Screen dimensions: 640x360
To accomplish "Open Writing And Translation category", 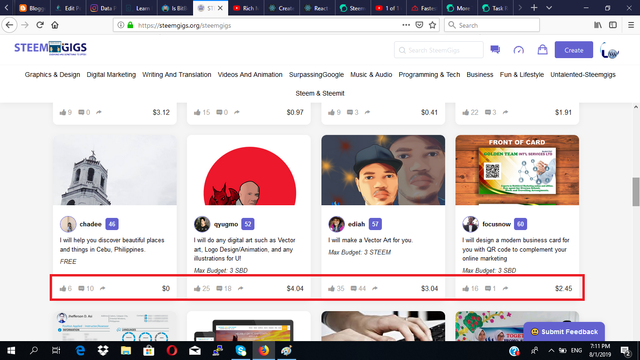I will (x=177, y=75).
